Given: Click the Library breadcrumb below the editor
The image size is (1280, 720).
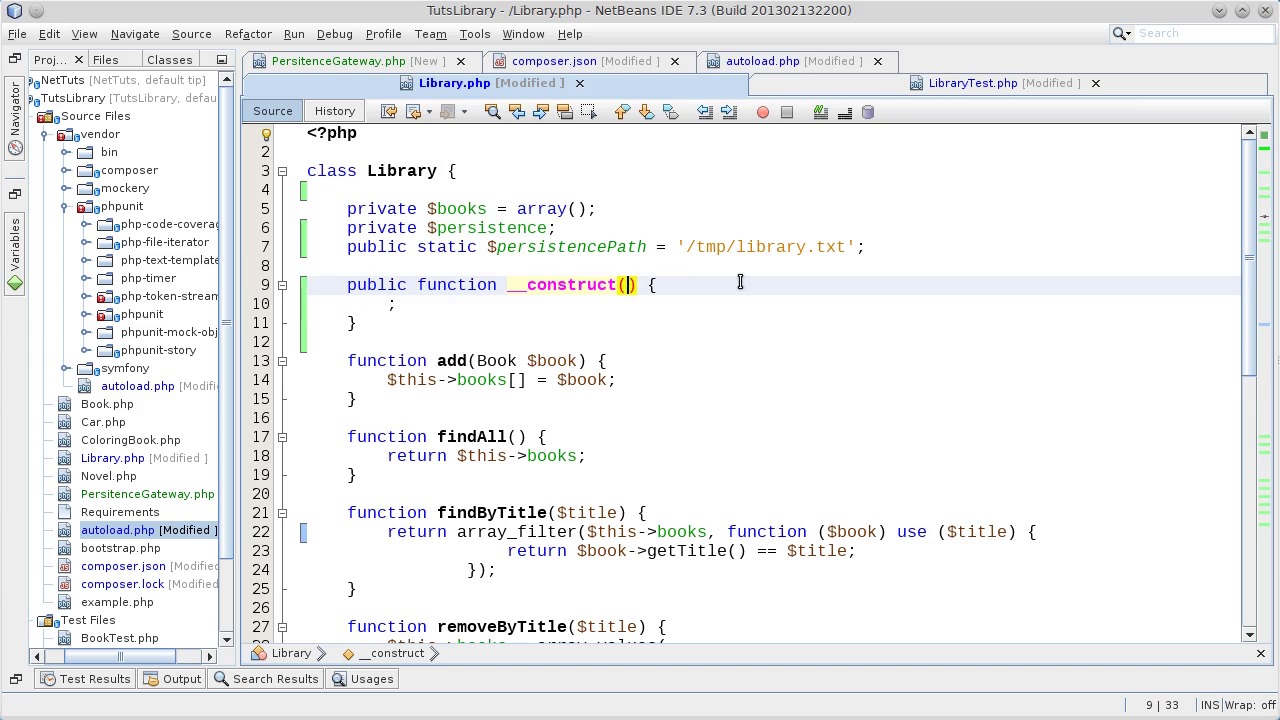Looking at the screenshot, I should [291, 653].
